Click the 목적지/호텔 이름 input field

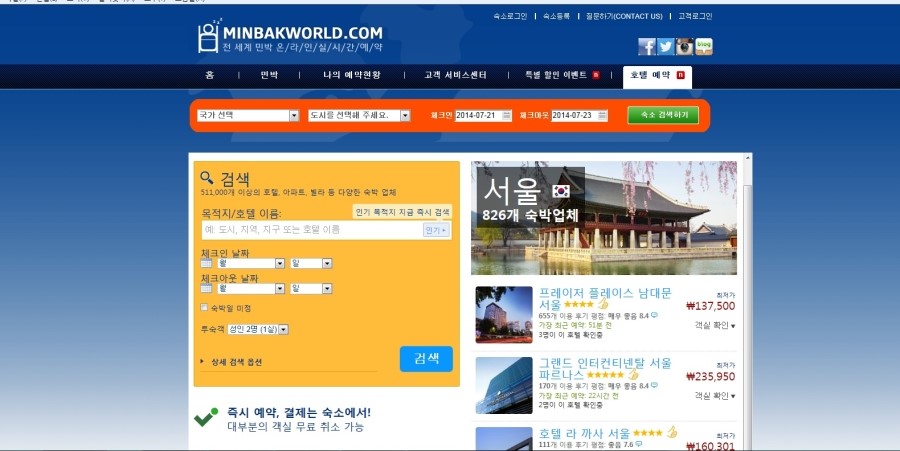click(326, 230)
